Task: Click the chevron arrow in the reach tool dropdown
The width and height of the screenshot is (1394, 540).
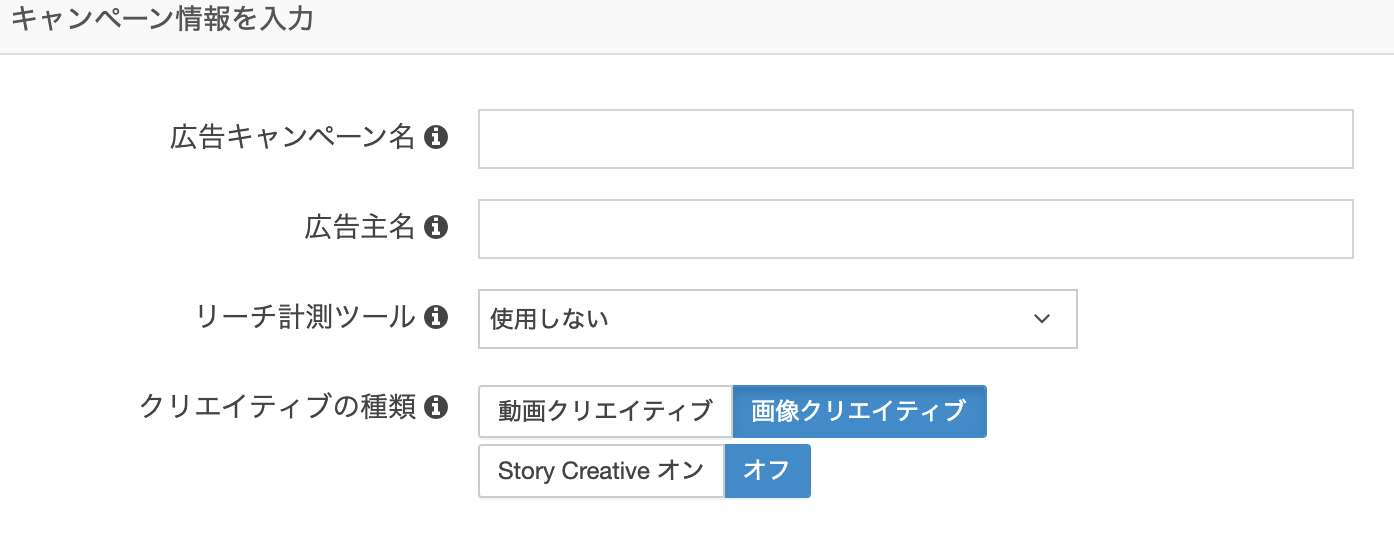Action: tap(1042, 319)
